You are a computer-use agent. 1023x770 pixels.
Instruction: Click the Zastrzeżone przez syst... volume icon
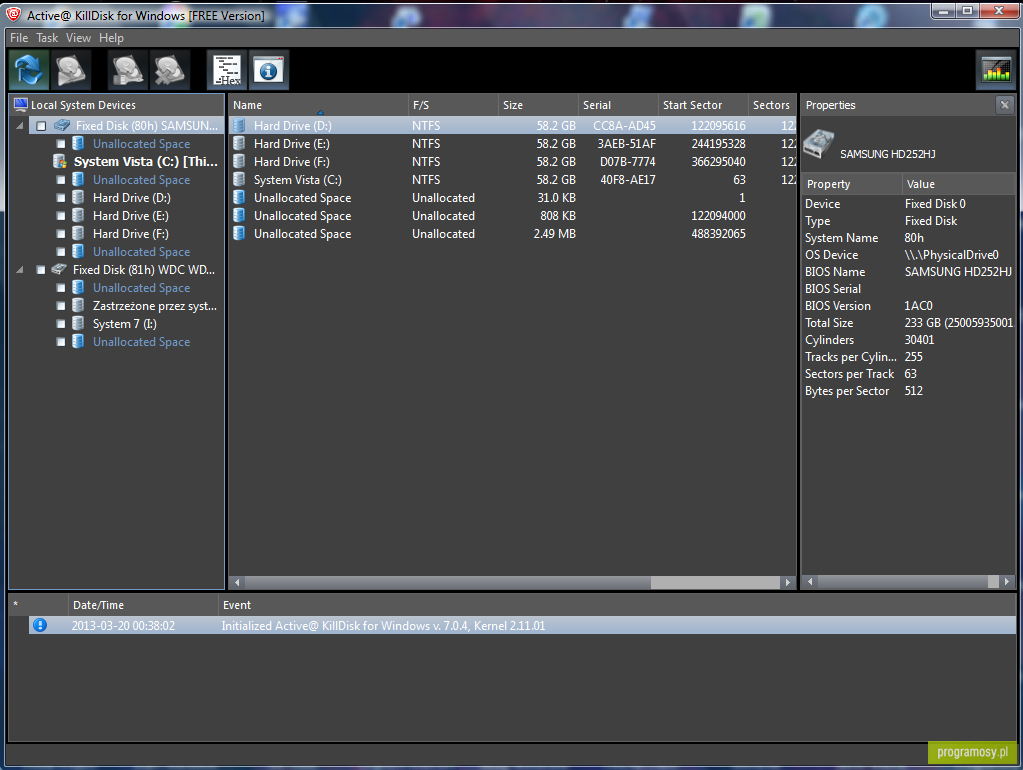pos(78,305)
